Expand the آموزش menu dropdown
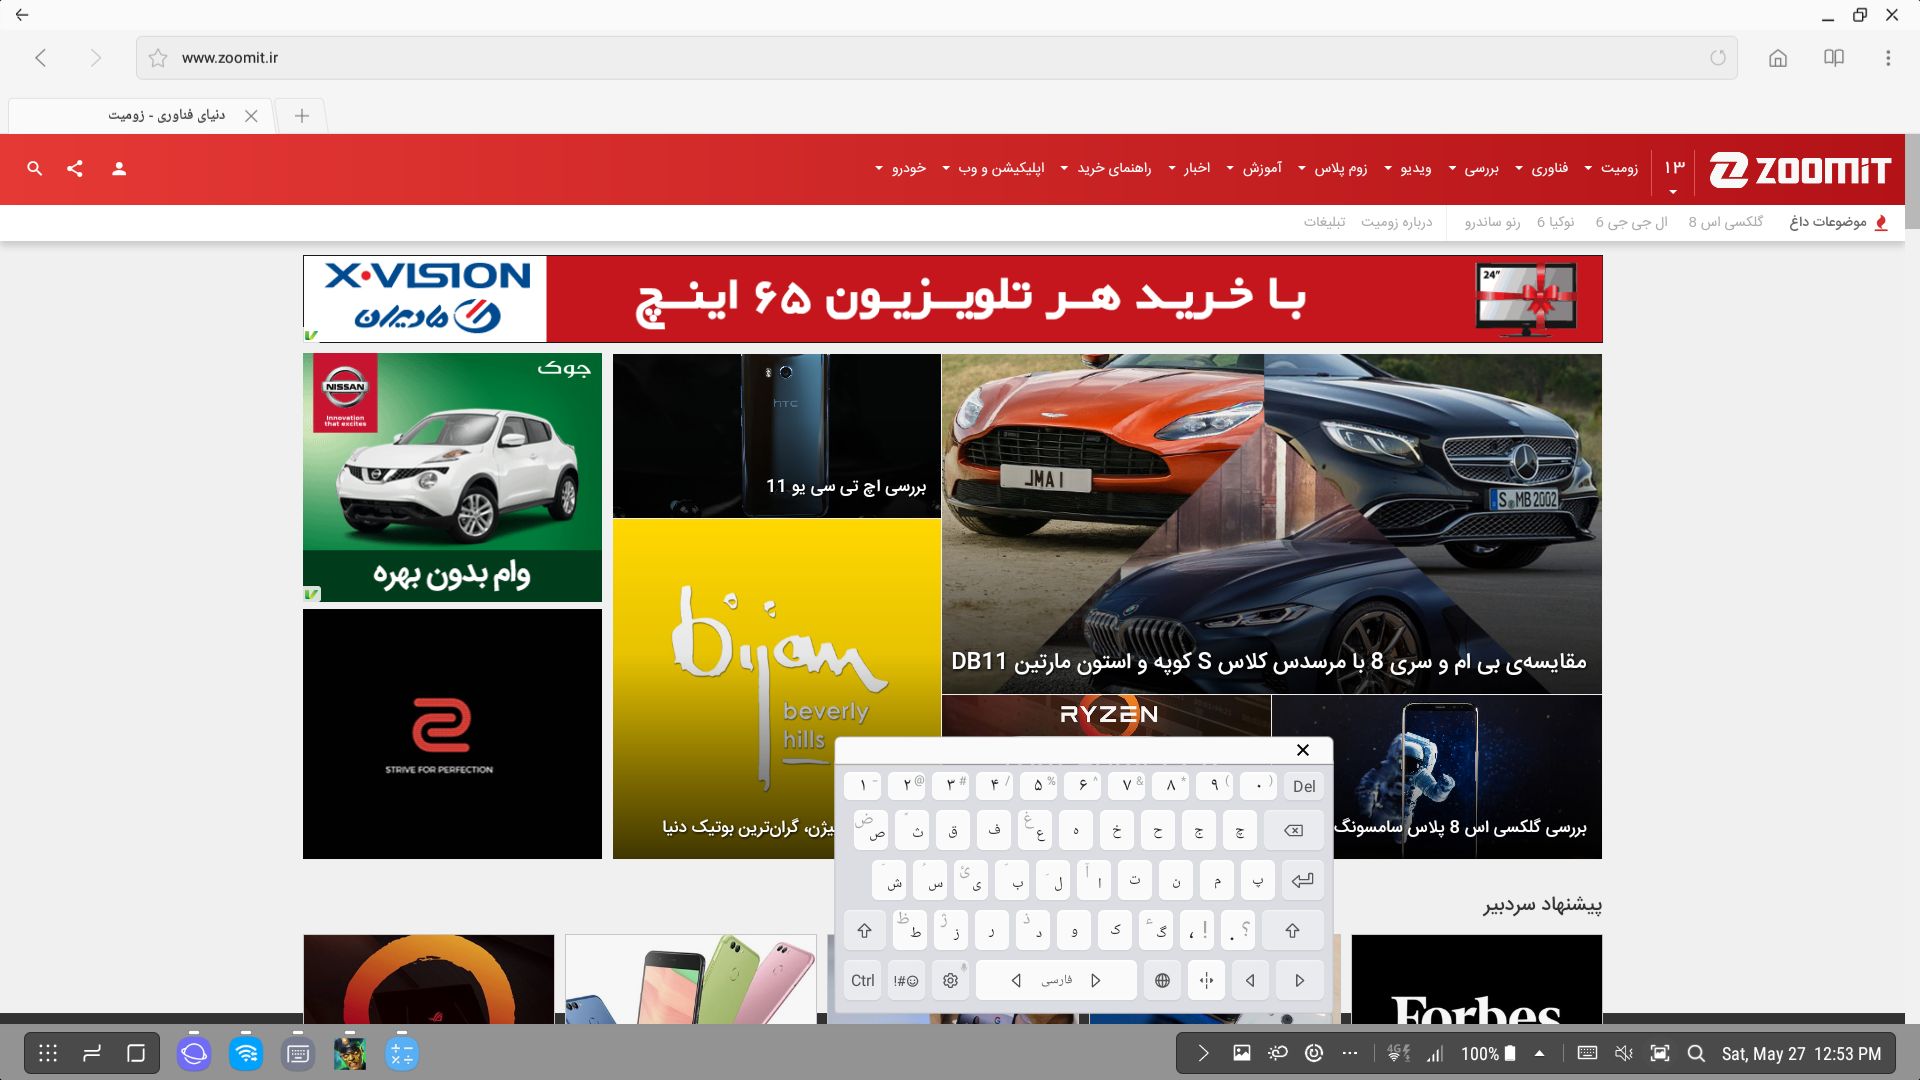Screen dimensions: 1920x1080 1254,168
